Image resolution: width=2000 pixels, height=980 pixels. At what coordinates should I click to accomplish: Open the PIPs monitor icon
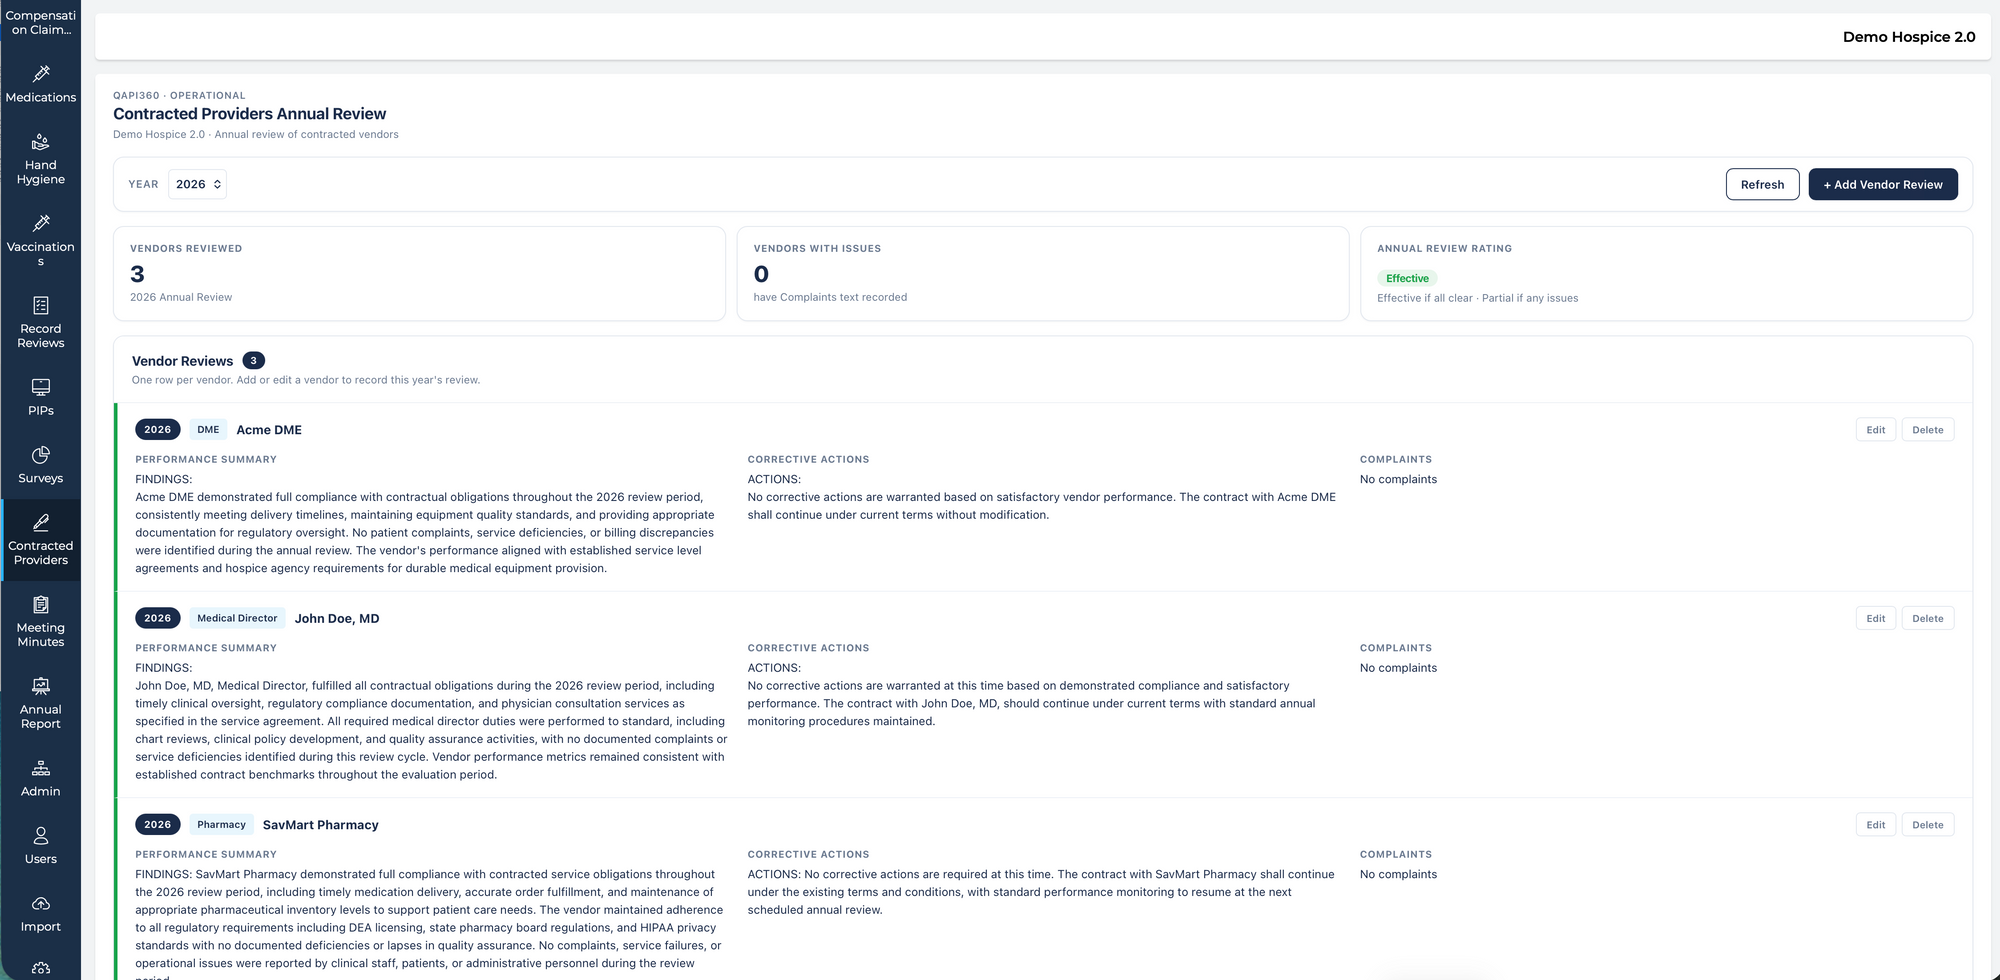click(41, 387)
